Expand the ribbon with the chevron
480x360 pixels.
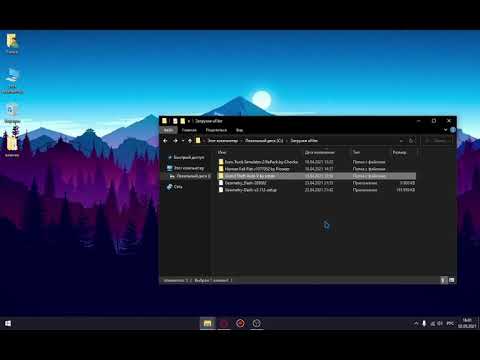coord(445,130)
